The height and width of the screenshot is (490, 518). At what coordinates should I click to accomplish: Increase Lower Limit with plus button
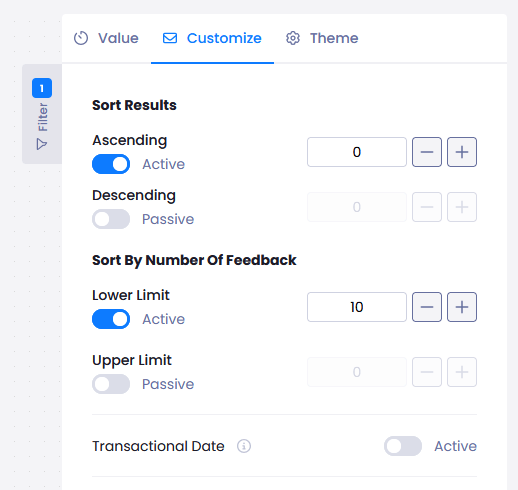[462, 307]
